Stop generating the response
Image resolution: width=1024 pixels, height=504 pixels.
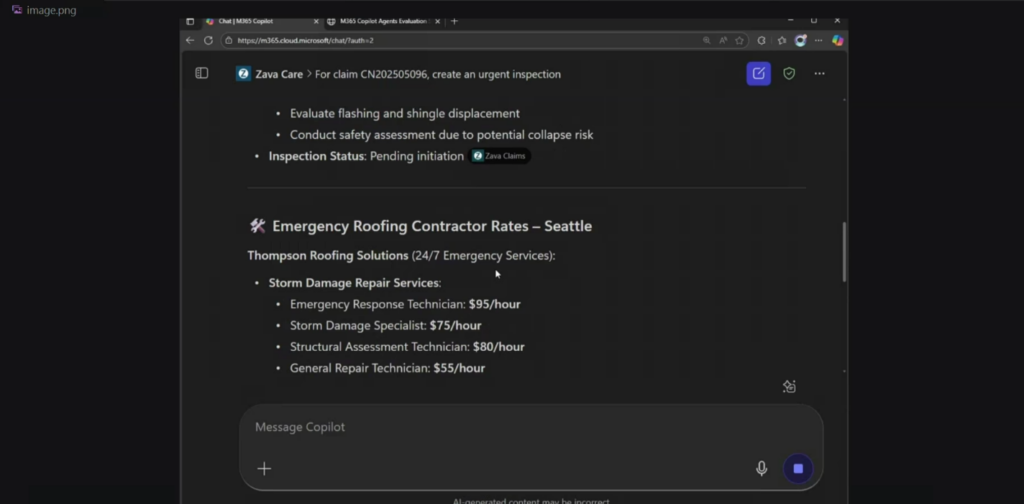point(798,468)
